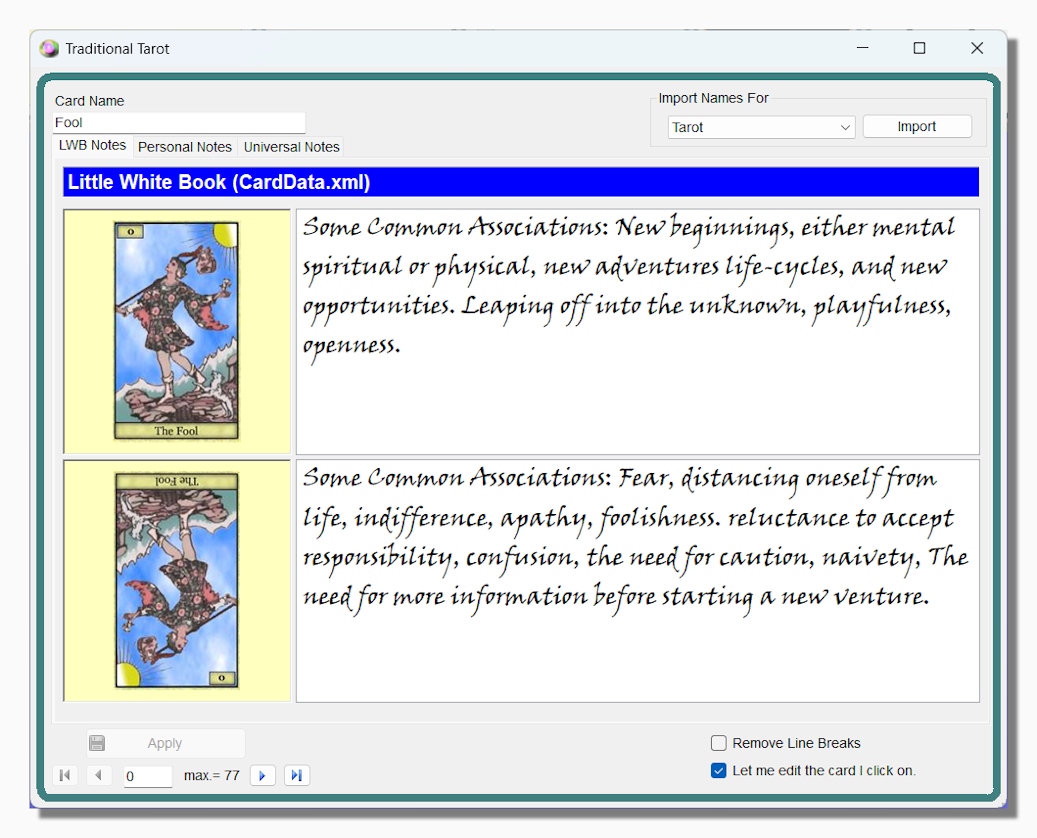Click the card number input field

coord(148,776)
